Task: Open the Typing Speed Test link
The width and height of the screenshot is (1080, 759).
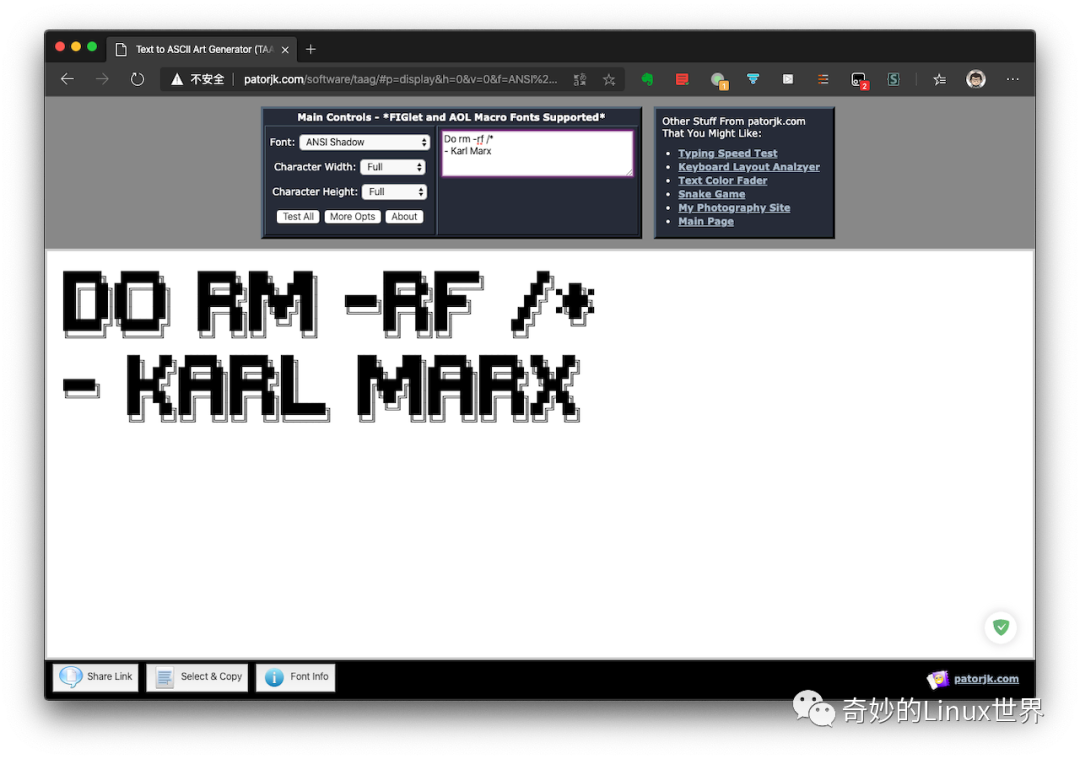Action: 727,154
